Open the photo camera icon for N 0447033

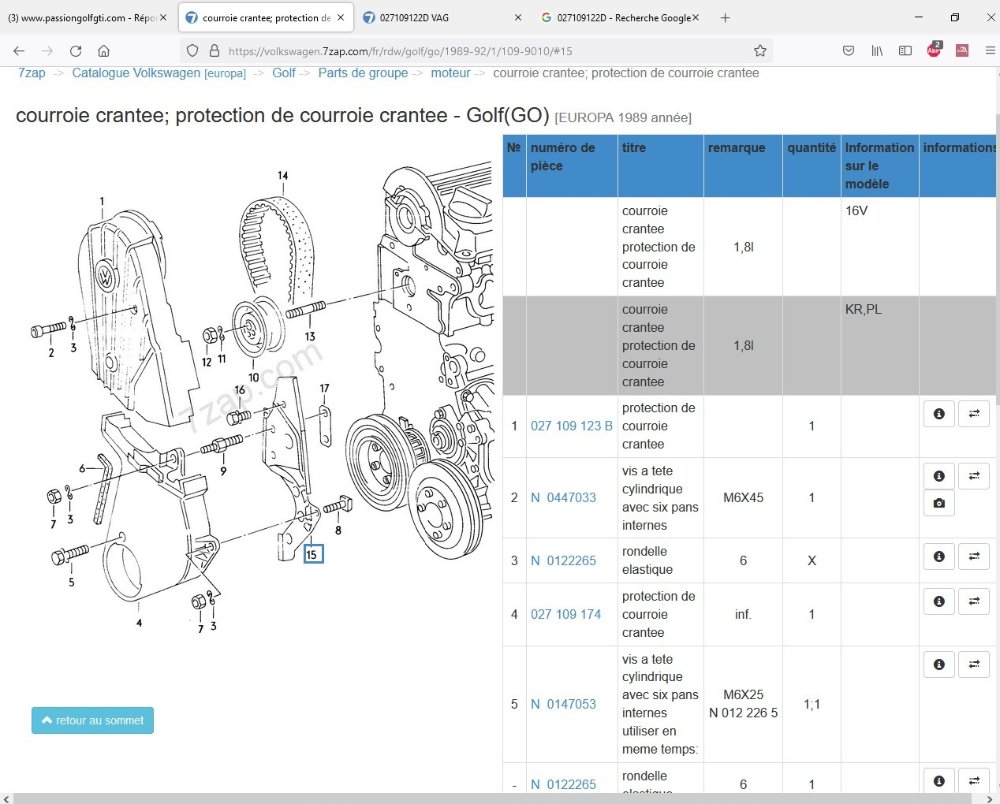pyautogui.click(x=939, y=504)
